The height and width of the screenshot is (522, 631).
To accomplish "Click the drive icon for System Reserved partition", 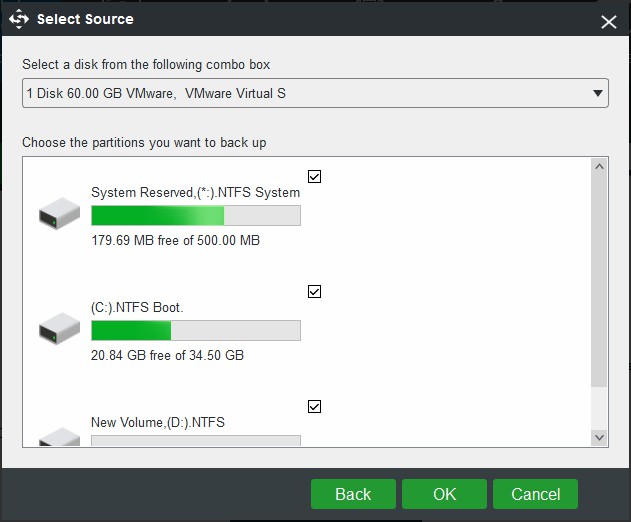I will coord(59,213).
